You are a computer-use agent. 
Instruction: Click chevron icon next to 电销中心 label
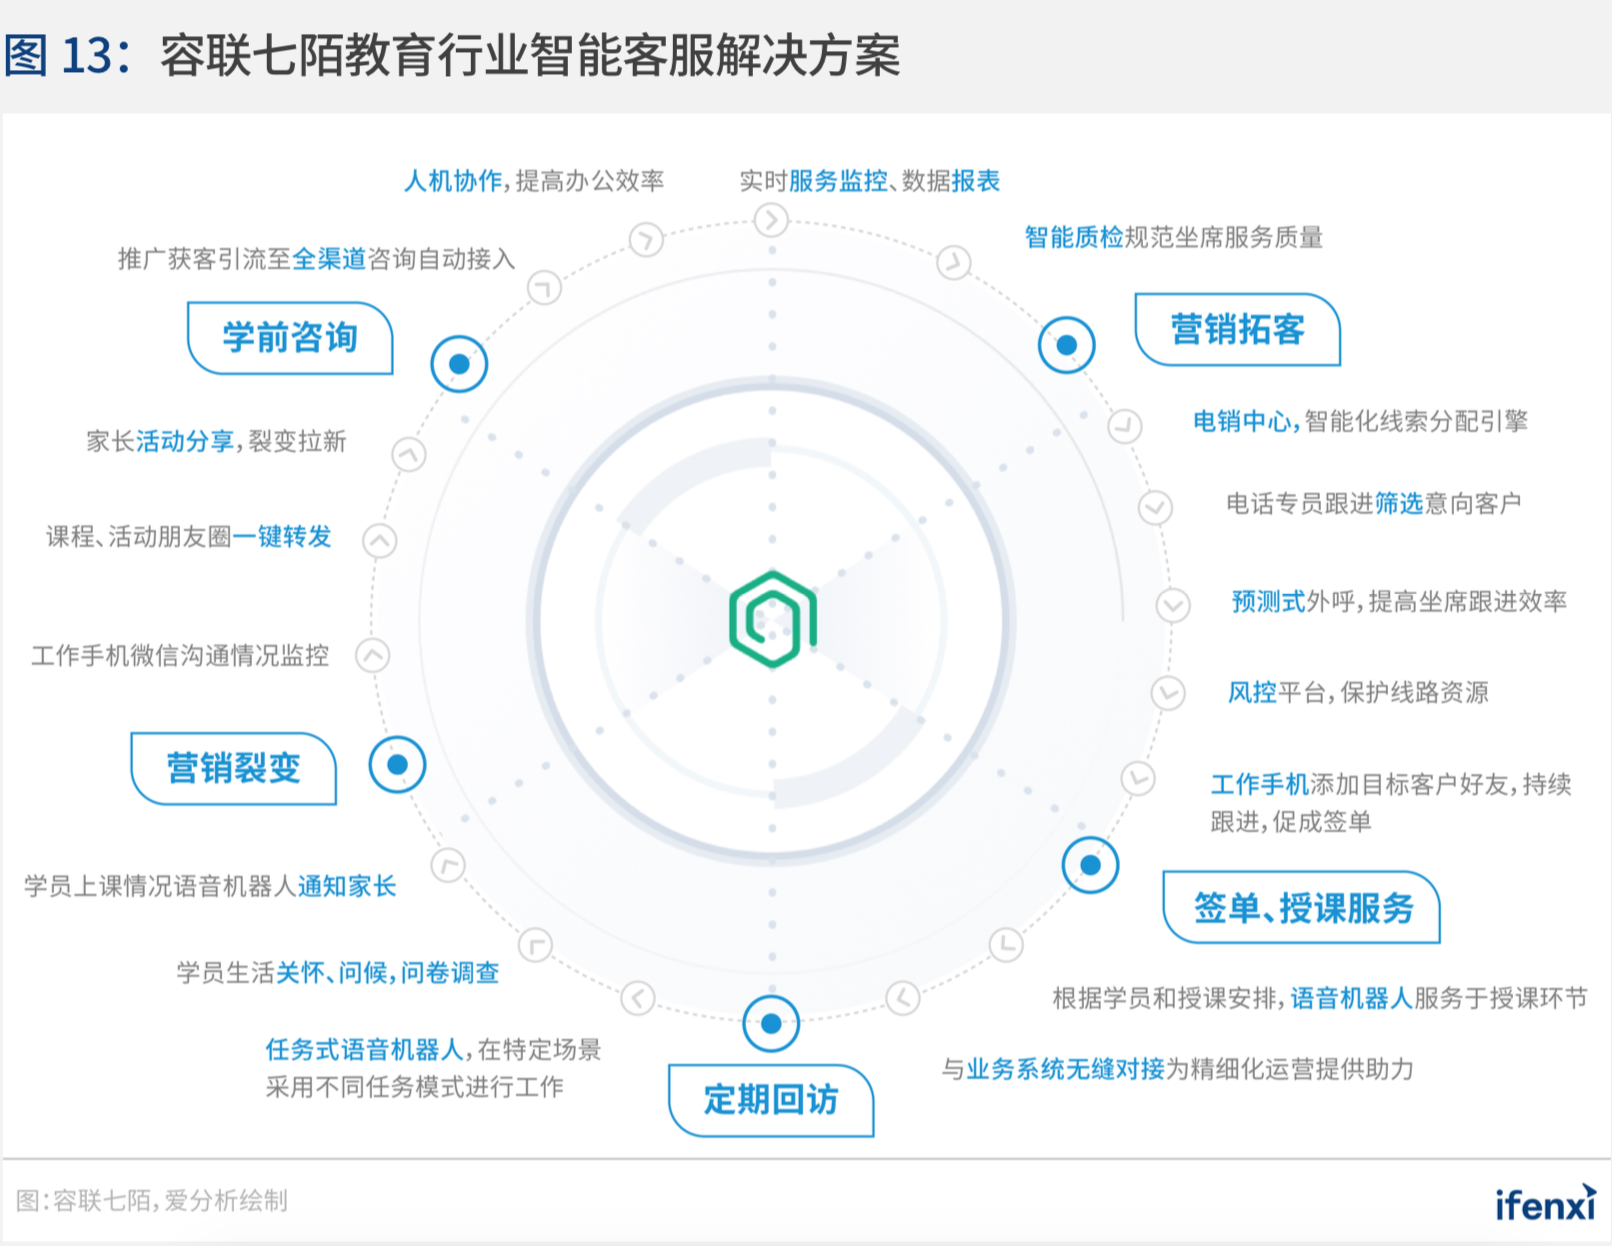(x=1125, y=425)
